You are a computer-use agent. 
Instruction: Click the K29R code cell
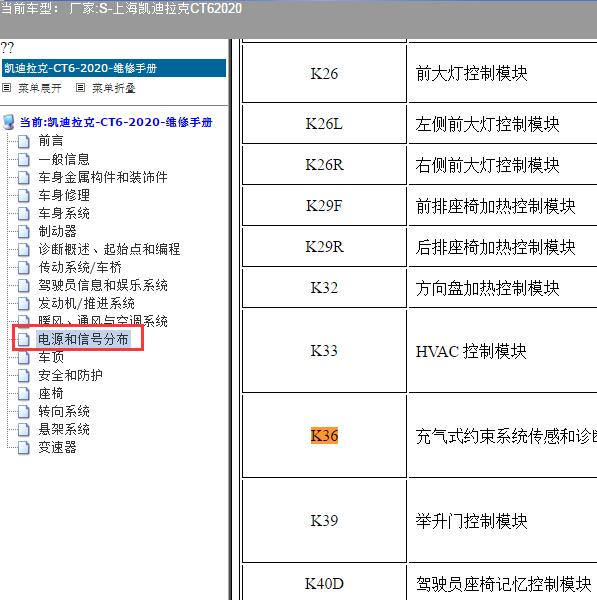(324, 247)
